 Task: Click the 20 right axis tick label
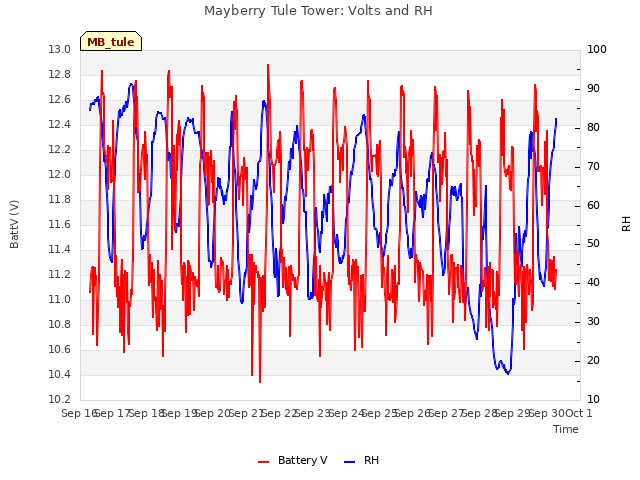pos(593,360)
